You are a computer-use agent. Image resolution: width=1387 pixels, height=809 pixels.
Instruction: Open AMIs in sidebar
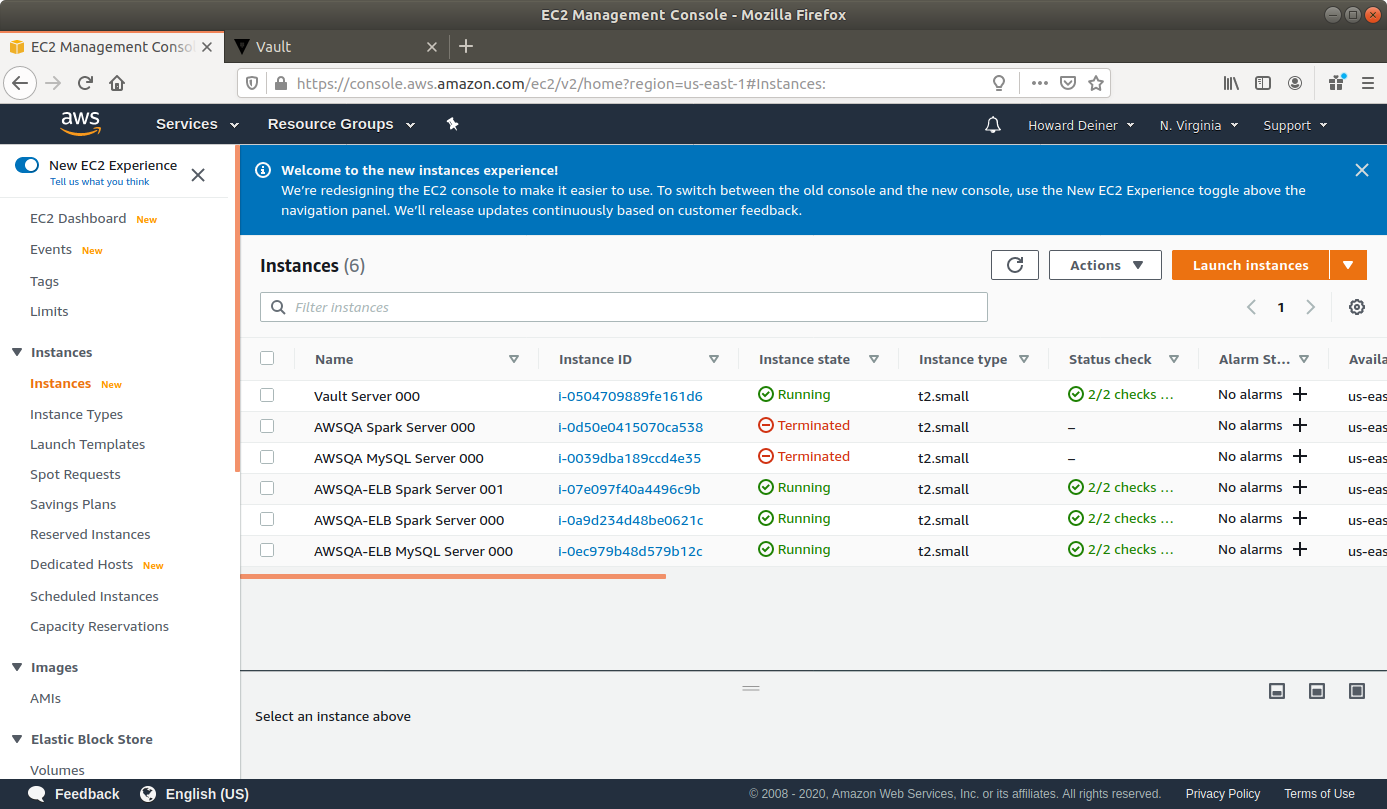pos(45,698)
